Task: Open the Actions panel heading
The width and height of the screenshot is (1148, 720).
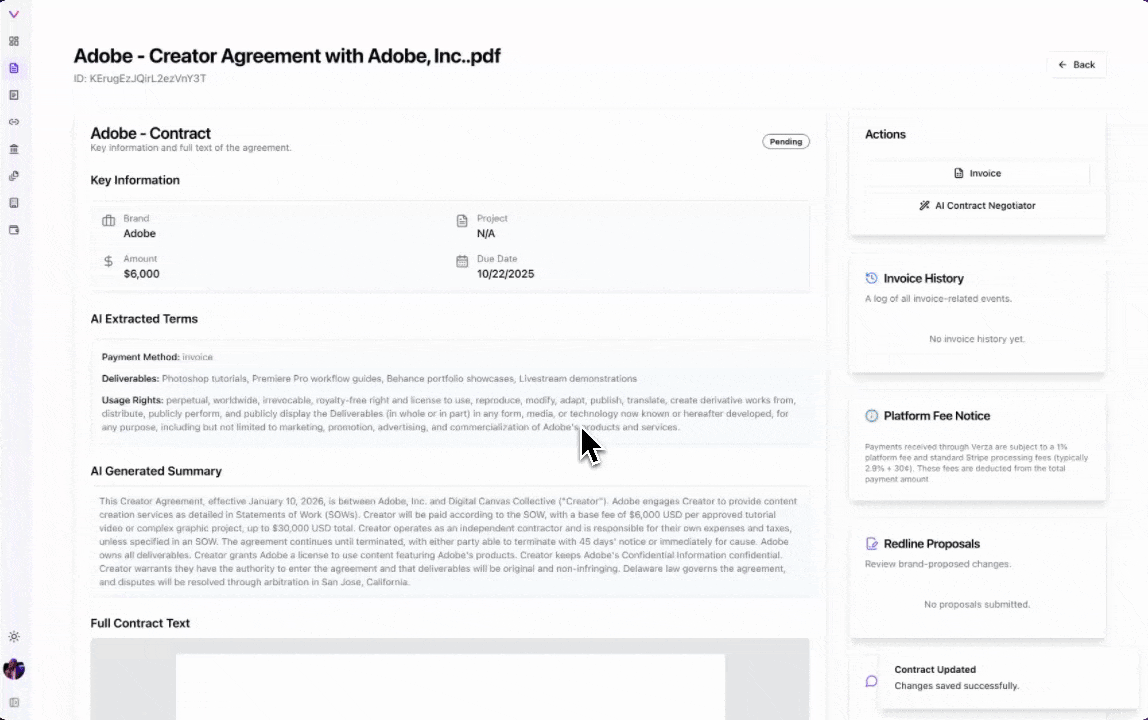Action: (x=885, y=134)
